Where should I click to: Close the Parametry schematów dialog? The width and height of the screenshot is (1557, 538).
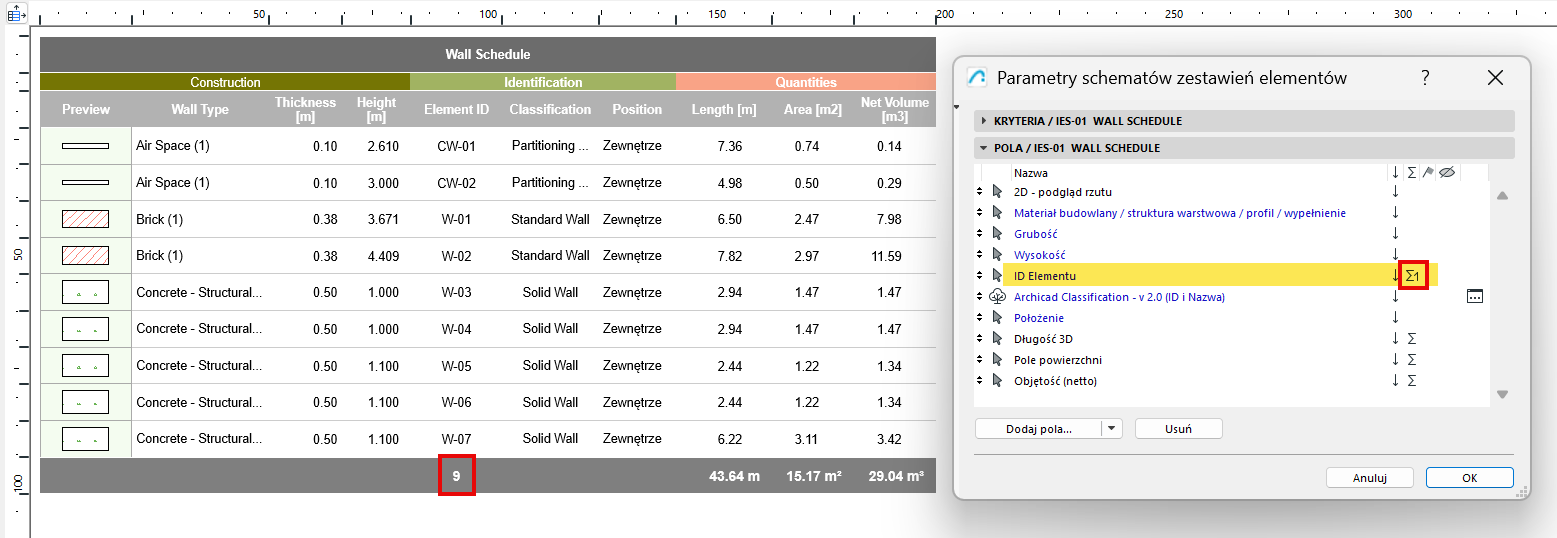(1495, 78)
